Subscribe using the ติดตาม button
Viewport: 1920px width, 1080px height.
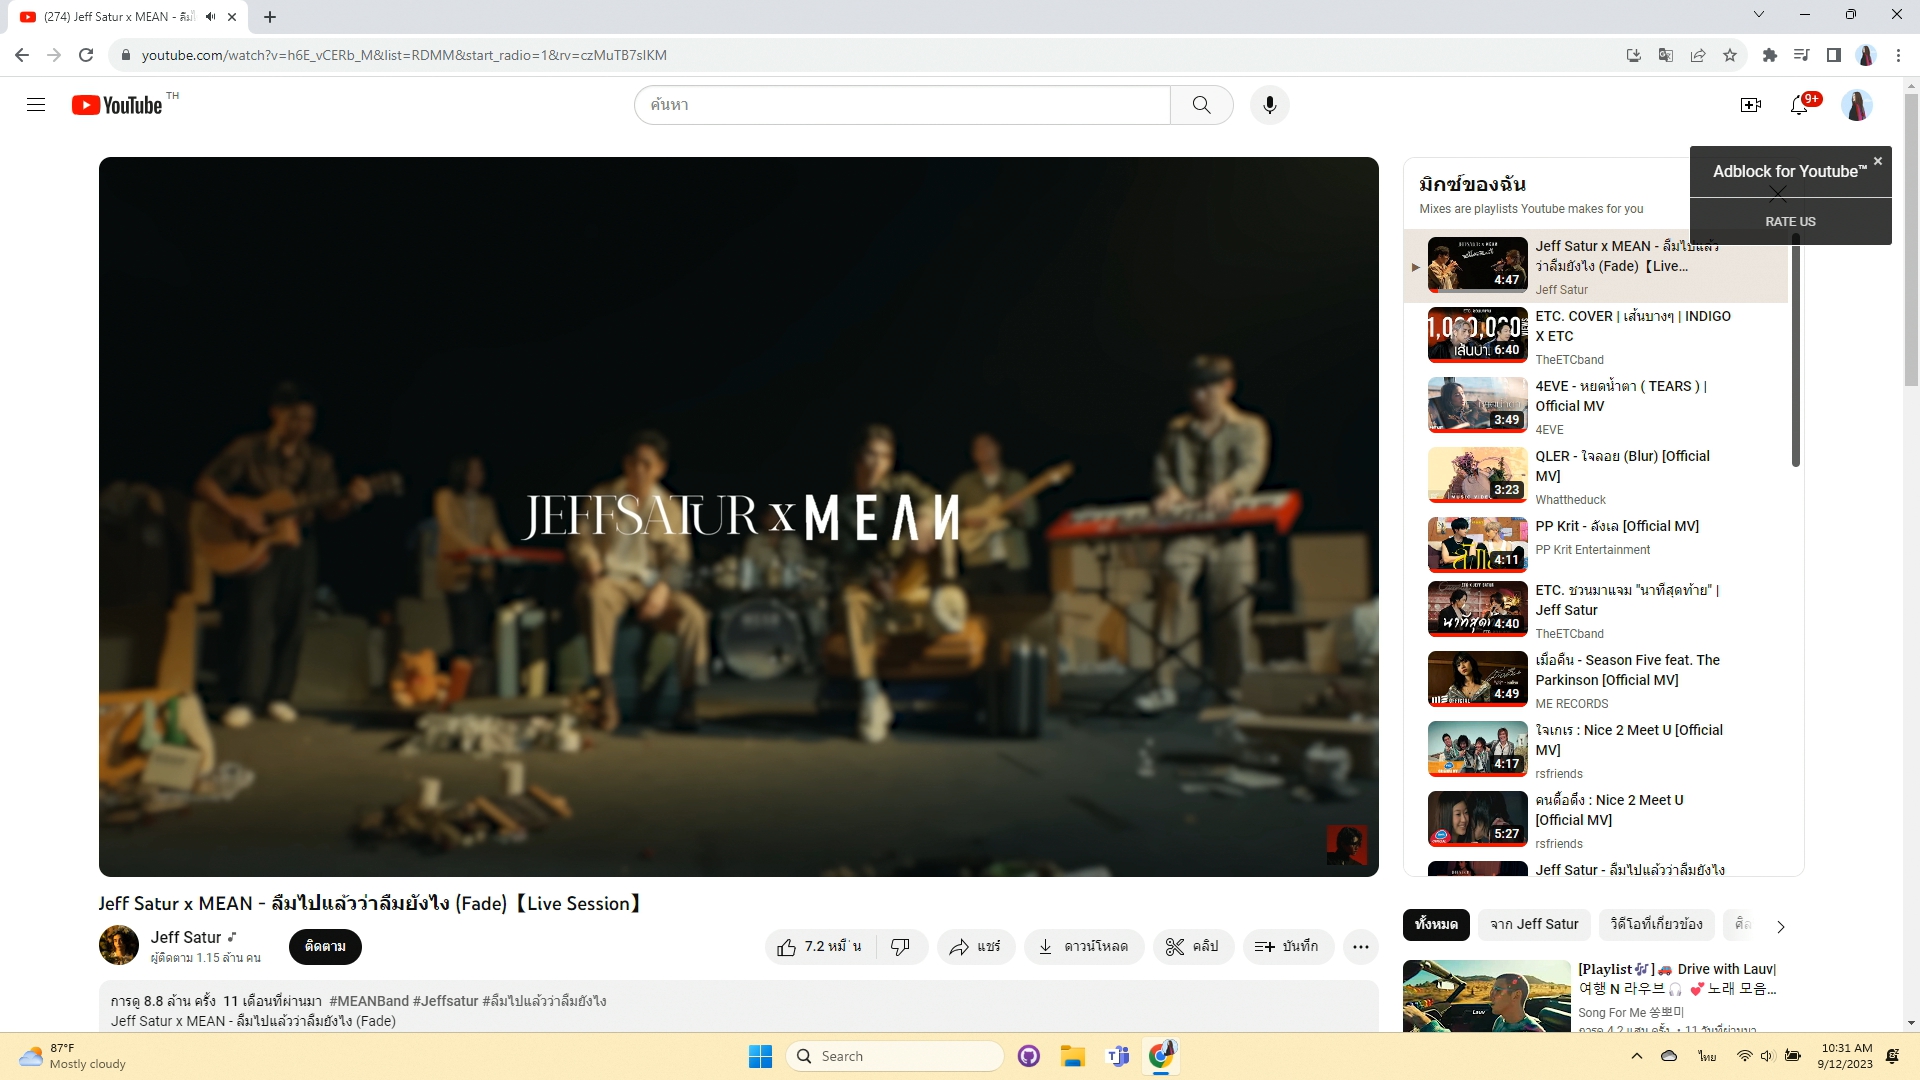coord(325,947)
